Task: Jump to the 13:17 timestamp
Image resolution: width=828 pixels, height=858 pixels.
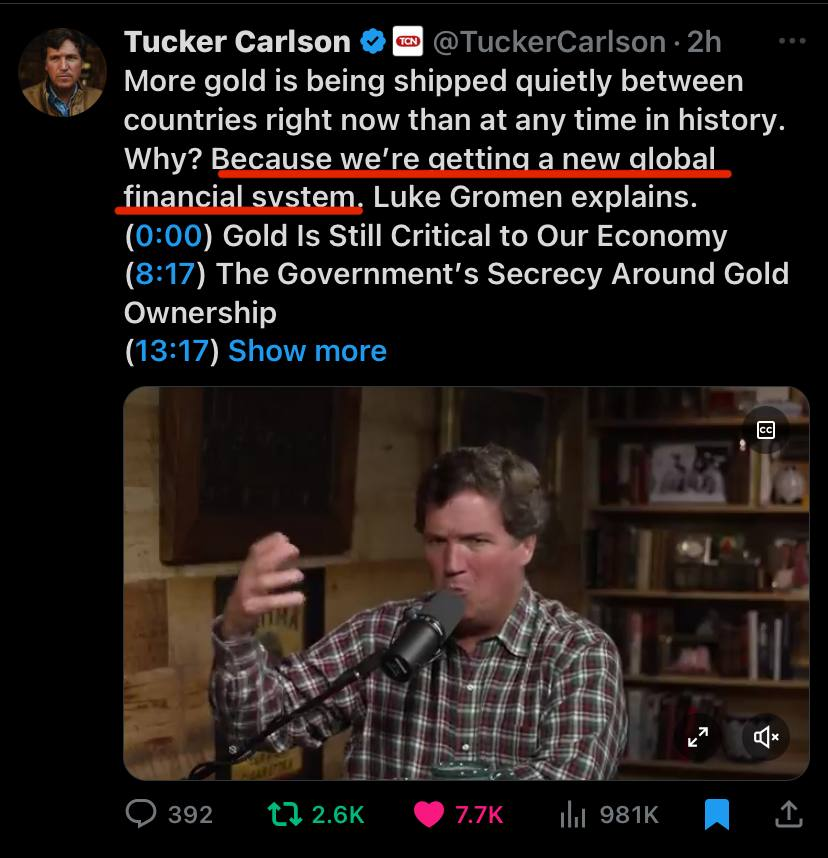Action: (x=171, y=351)
